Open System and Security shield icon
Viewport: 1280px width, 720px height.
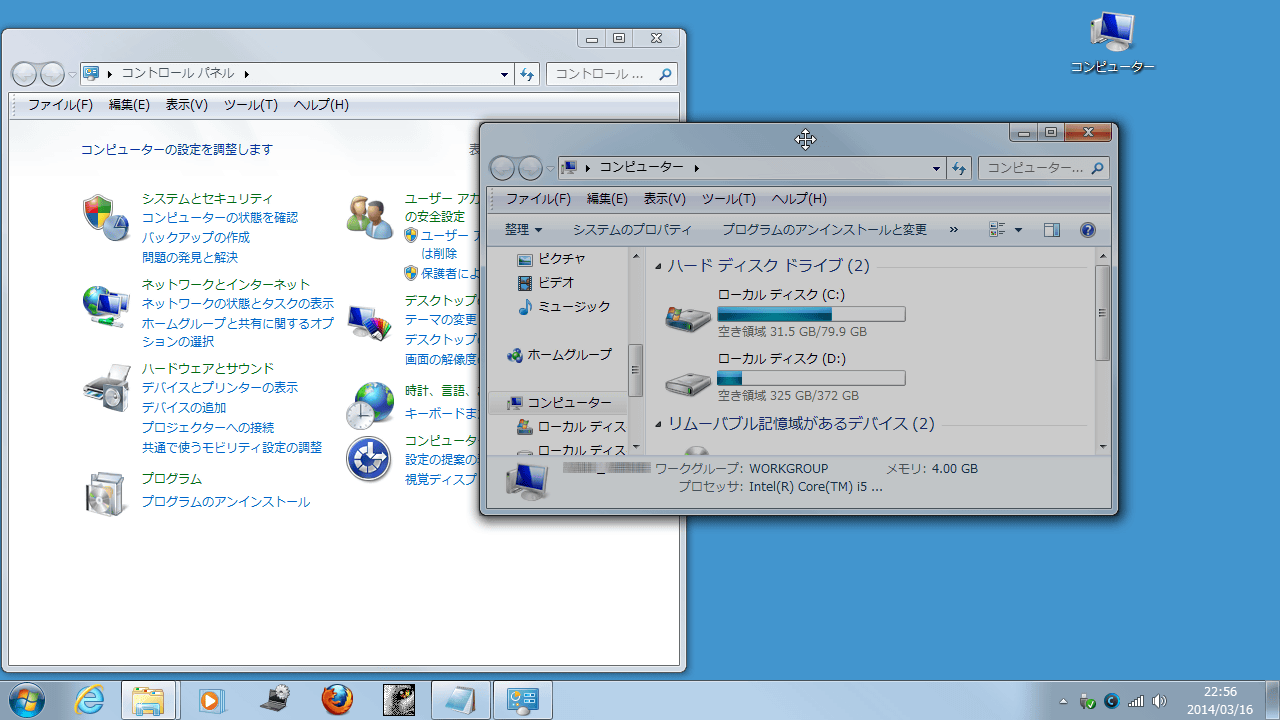tap(106, 217)
